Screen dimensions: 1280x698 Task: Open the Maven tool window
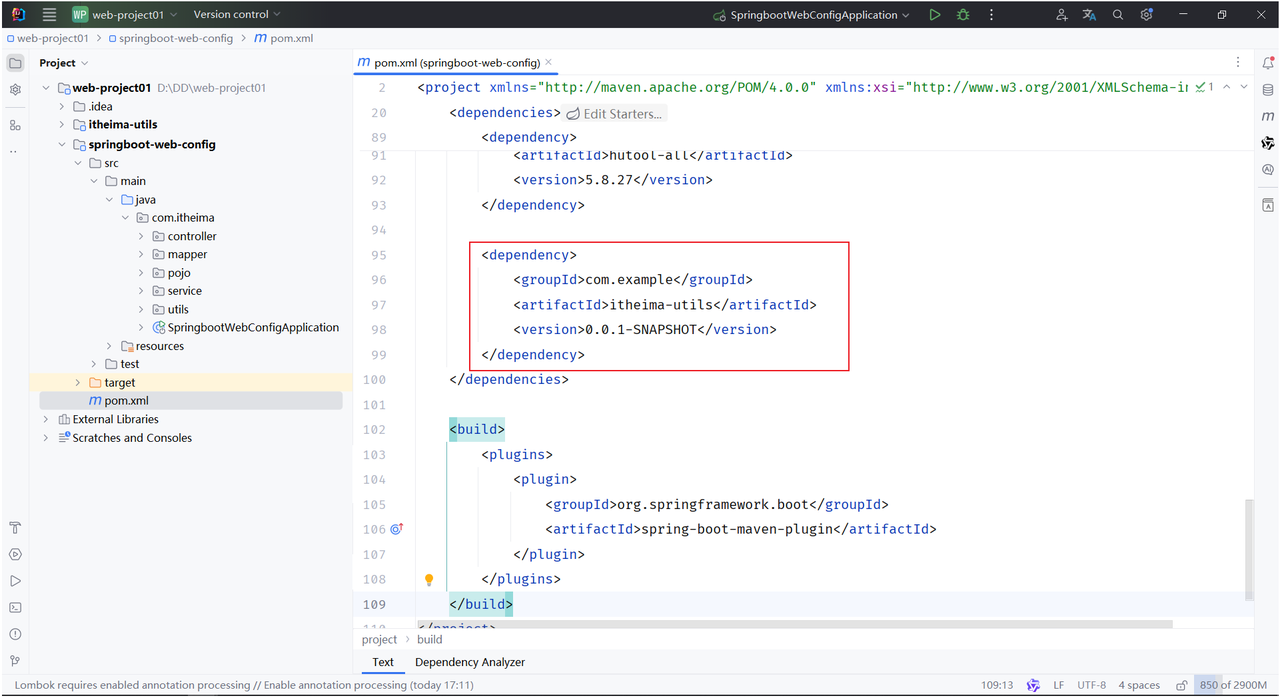tap(1267, 117)
